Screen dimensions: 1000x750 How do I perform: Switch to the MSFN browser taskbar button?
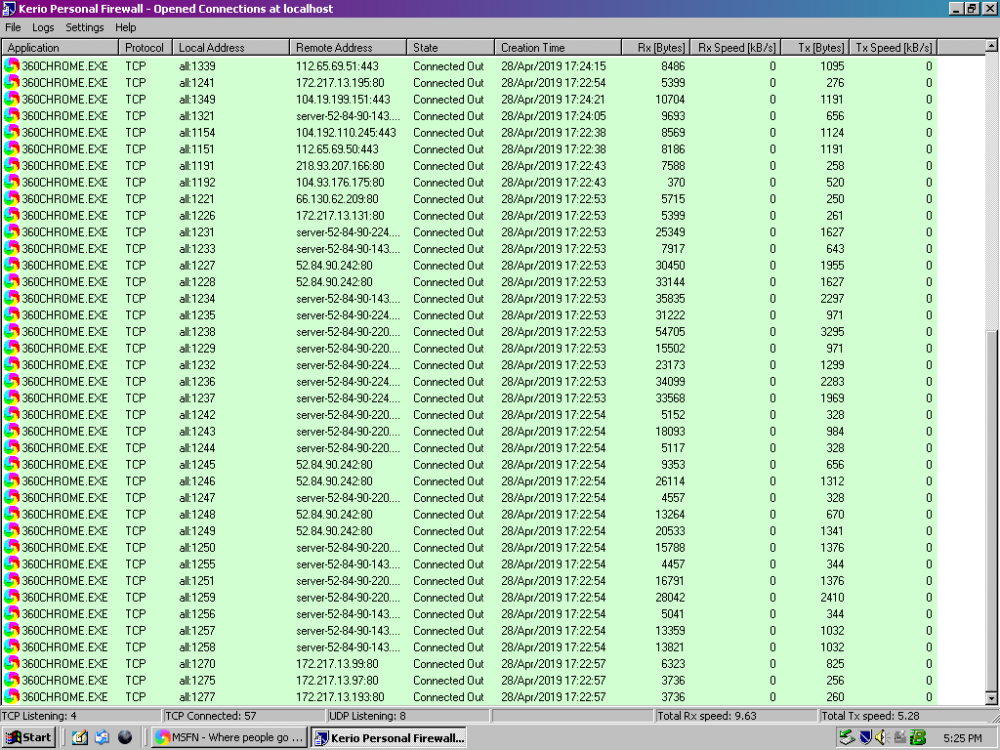230,737
